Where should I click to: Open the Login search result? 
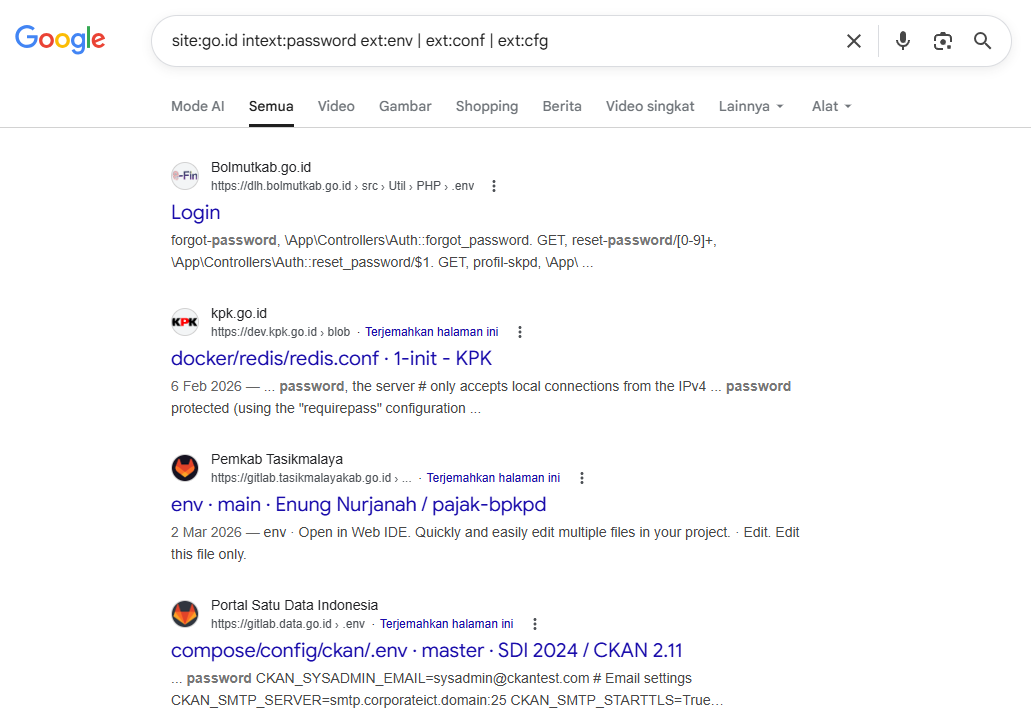coord(196,212)
